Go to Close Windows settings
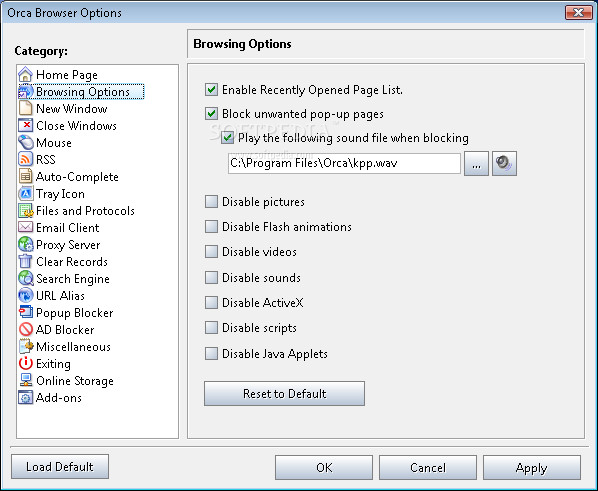Image resolution: width=598 pixels, height=491 pixels. pyautogui.click(x=76, y=126)
